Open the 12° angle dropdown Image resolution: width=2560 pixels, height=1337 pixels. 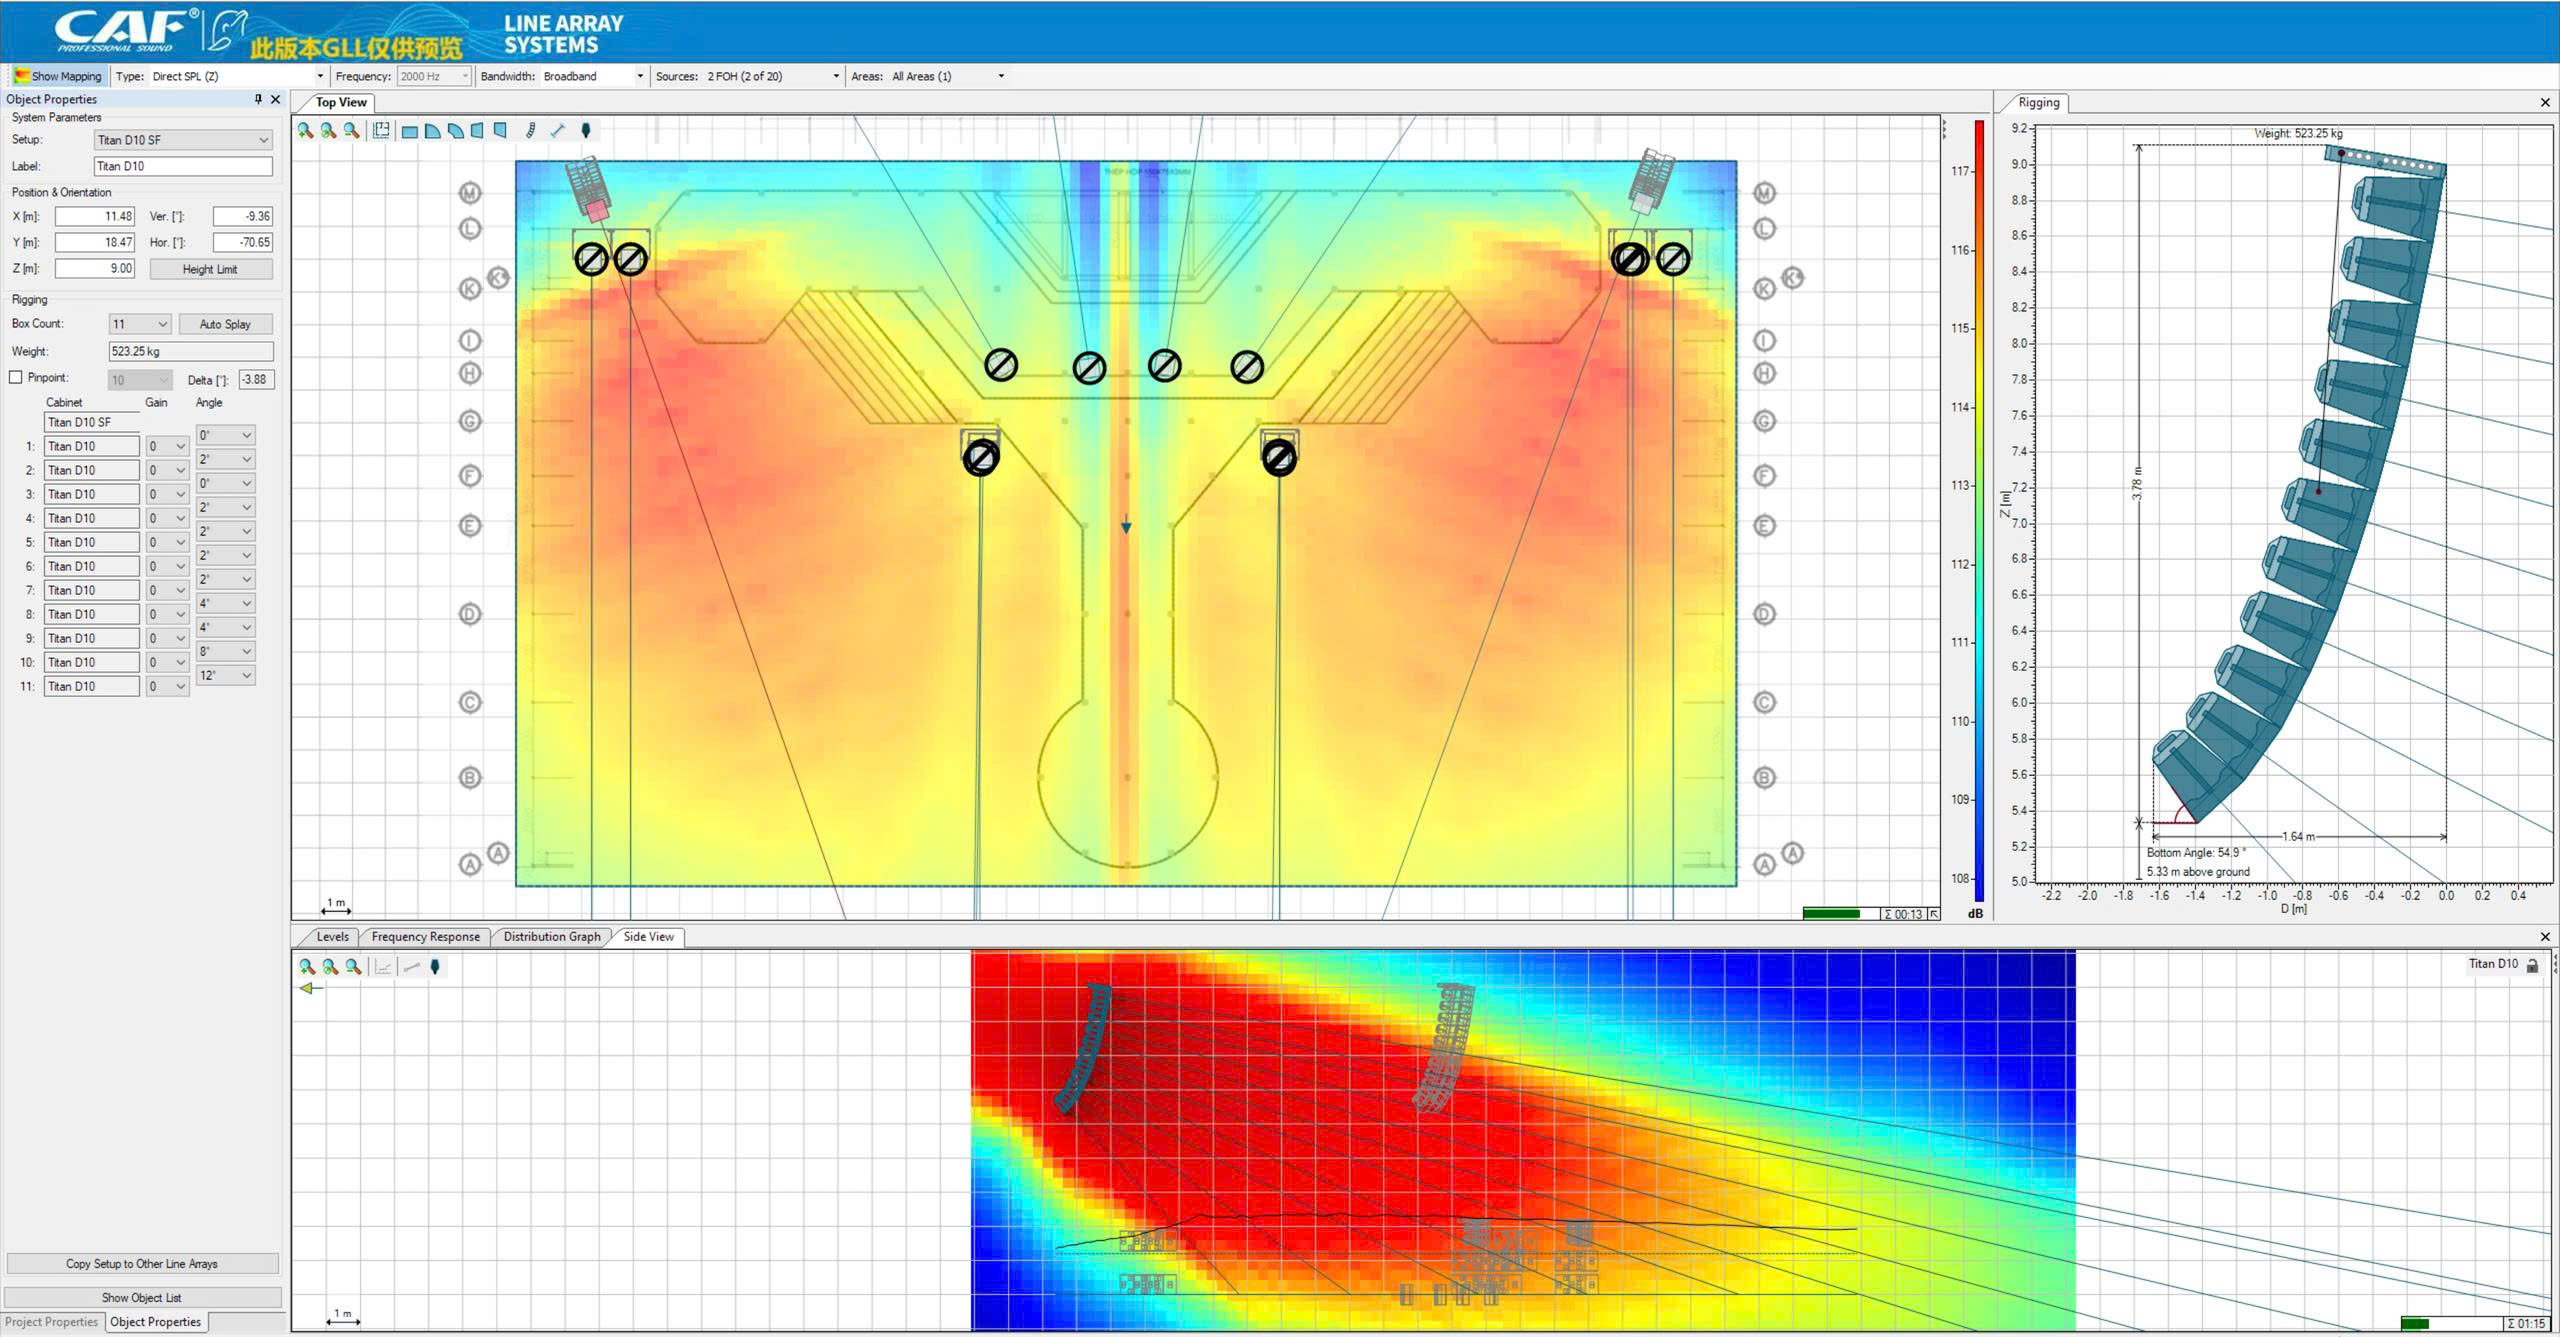226,675
